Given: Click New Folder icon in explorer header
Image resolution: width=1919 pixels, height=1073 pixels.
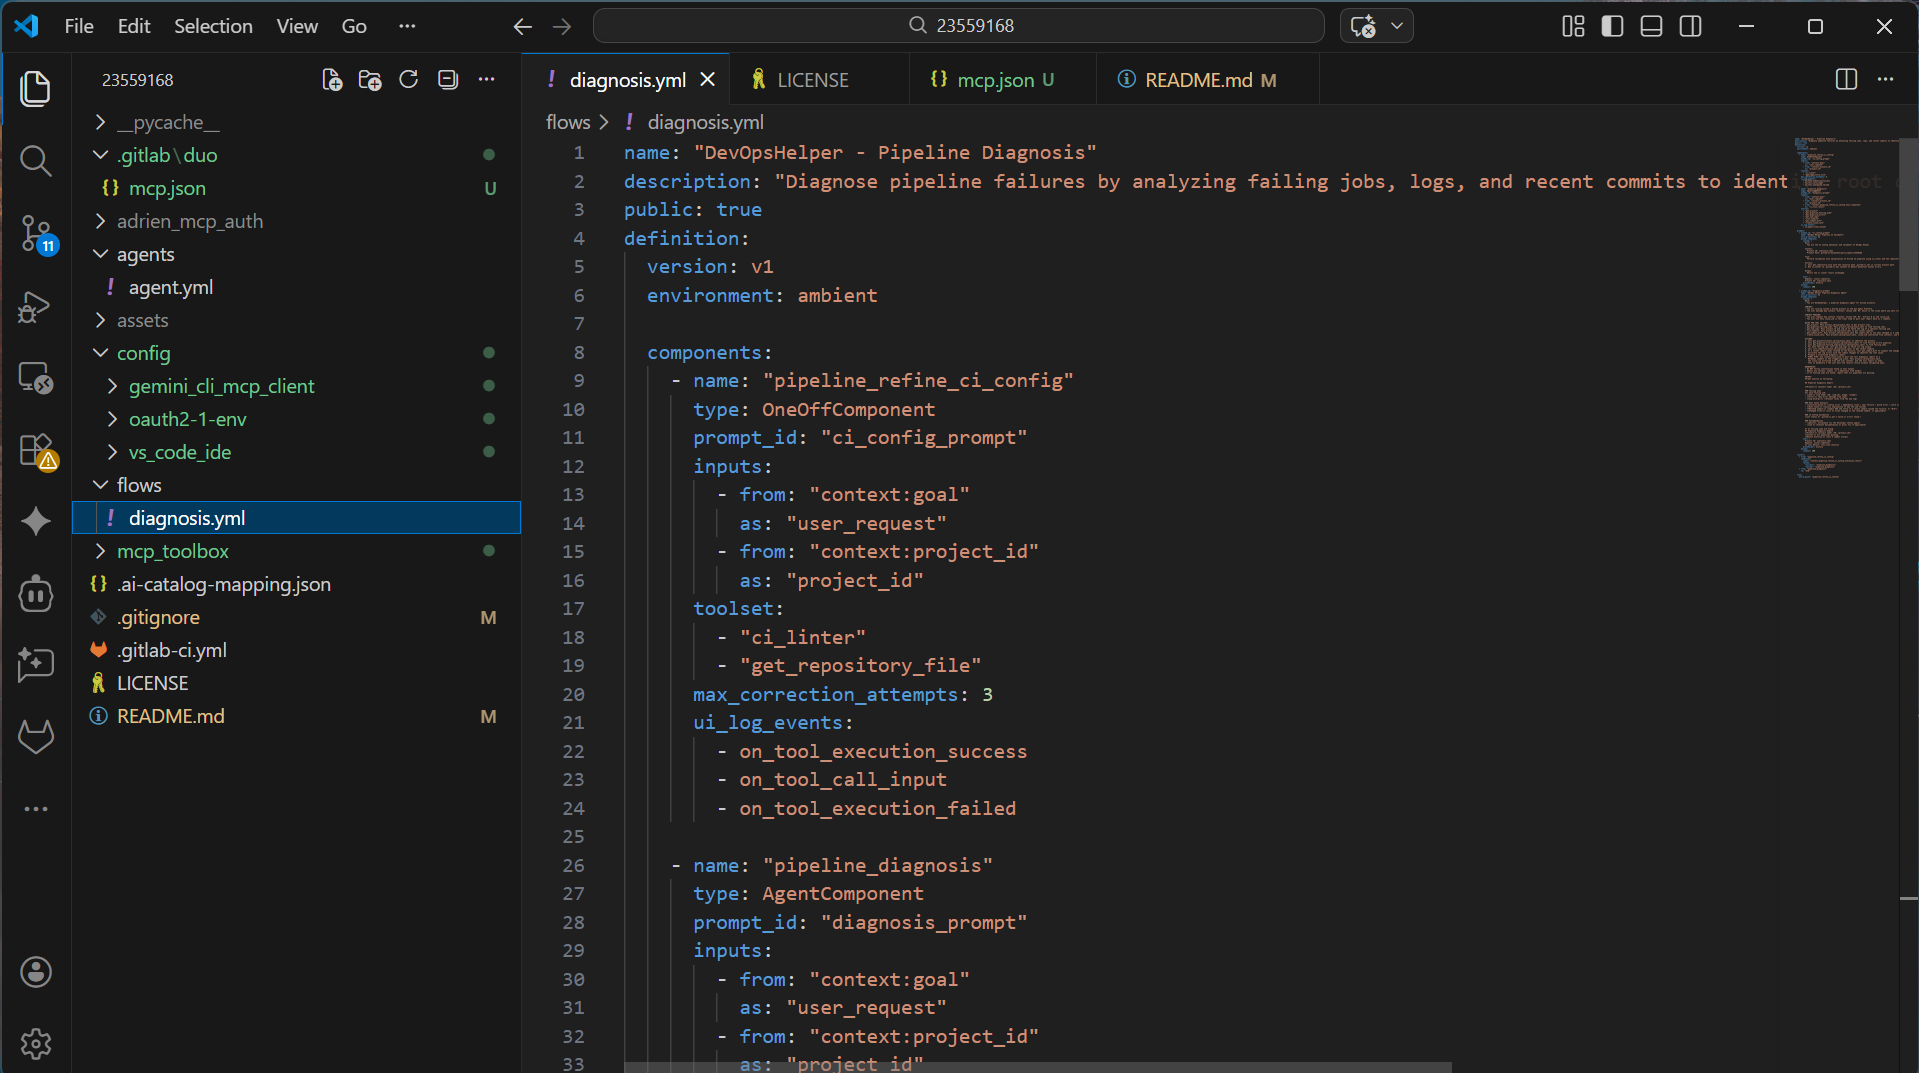Looking at the screenshot, I should tap(370, 80).
